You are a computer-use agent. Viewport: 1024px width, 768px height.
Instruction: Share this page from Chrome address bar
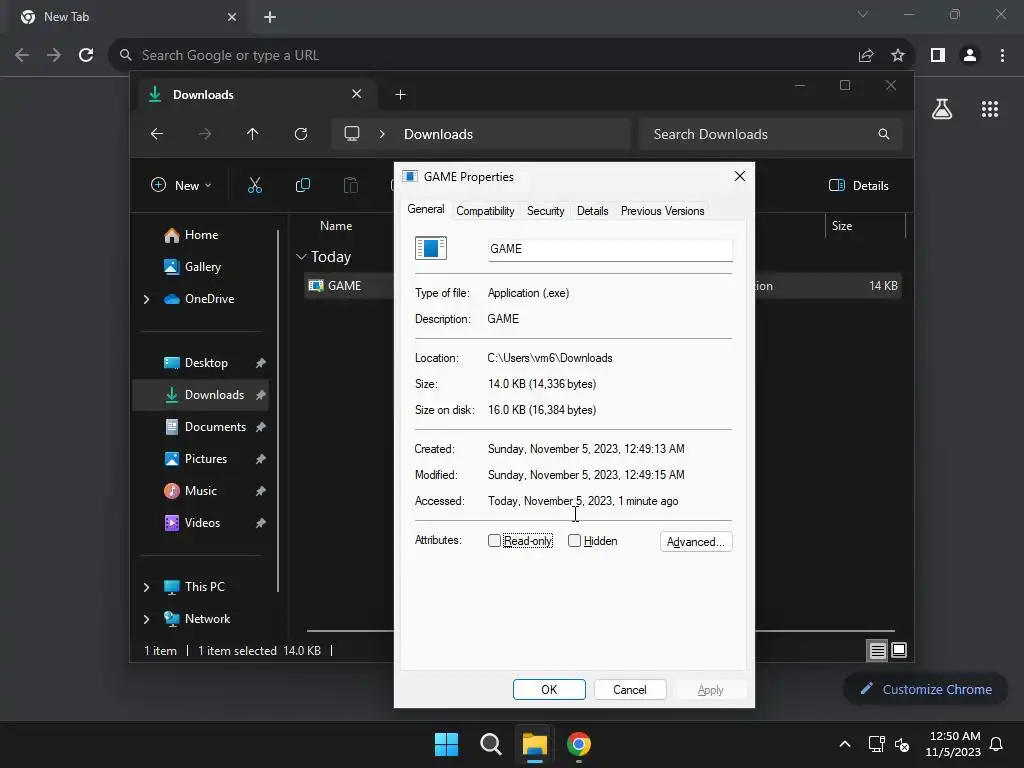(x=866, y=56)
